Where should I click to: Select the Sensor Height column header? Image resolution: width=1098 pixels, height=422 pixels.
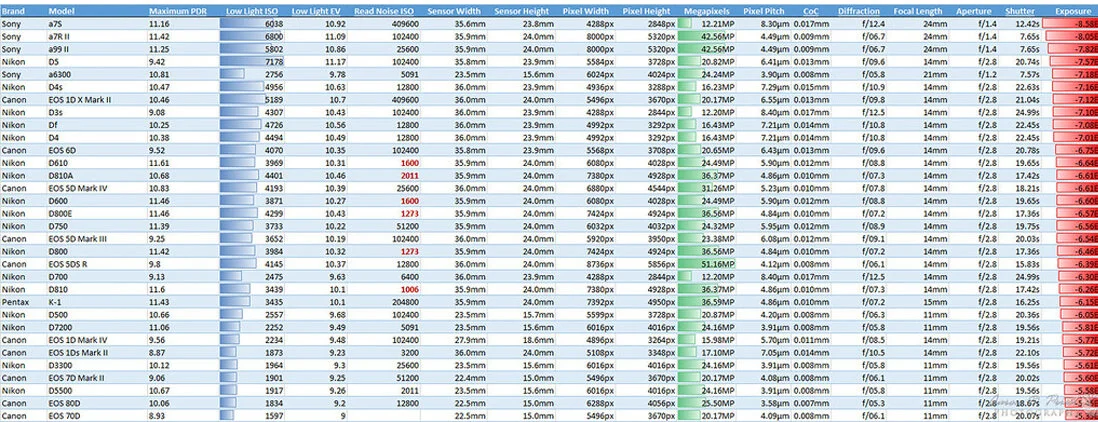pyautogui.click(x=522, y=12)
